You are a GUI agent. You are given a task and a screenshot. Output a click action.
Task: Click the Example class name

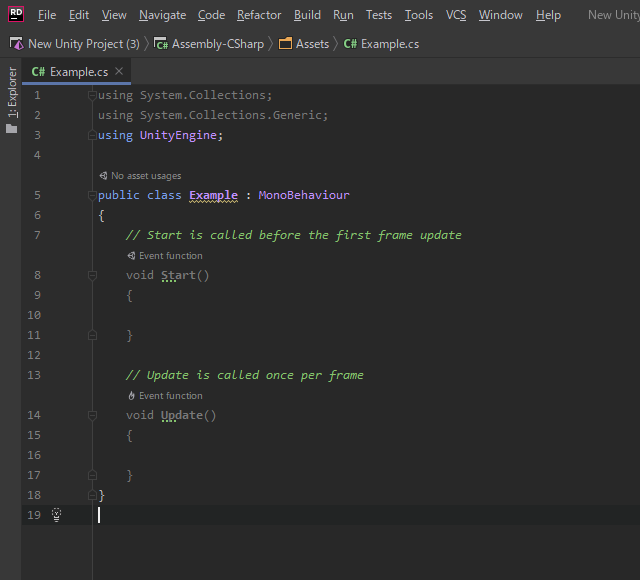pos(213,195)
